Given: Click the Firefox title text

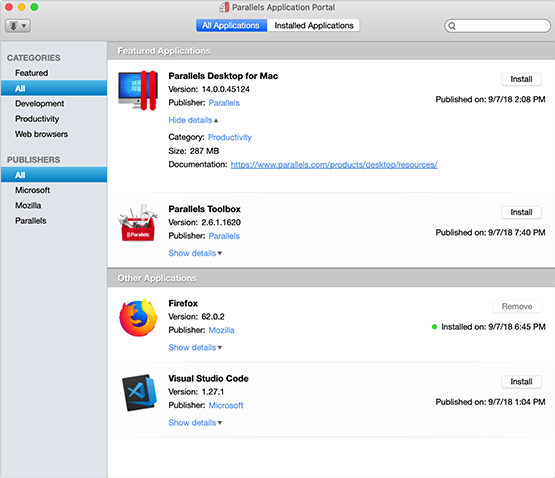Looking at the screenshot, I should 183,303.
